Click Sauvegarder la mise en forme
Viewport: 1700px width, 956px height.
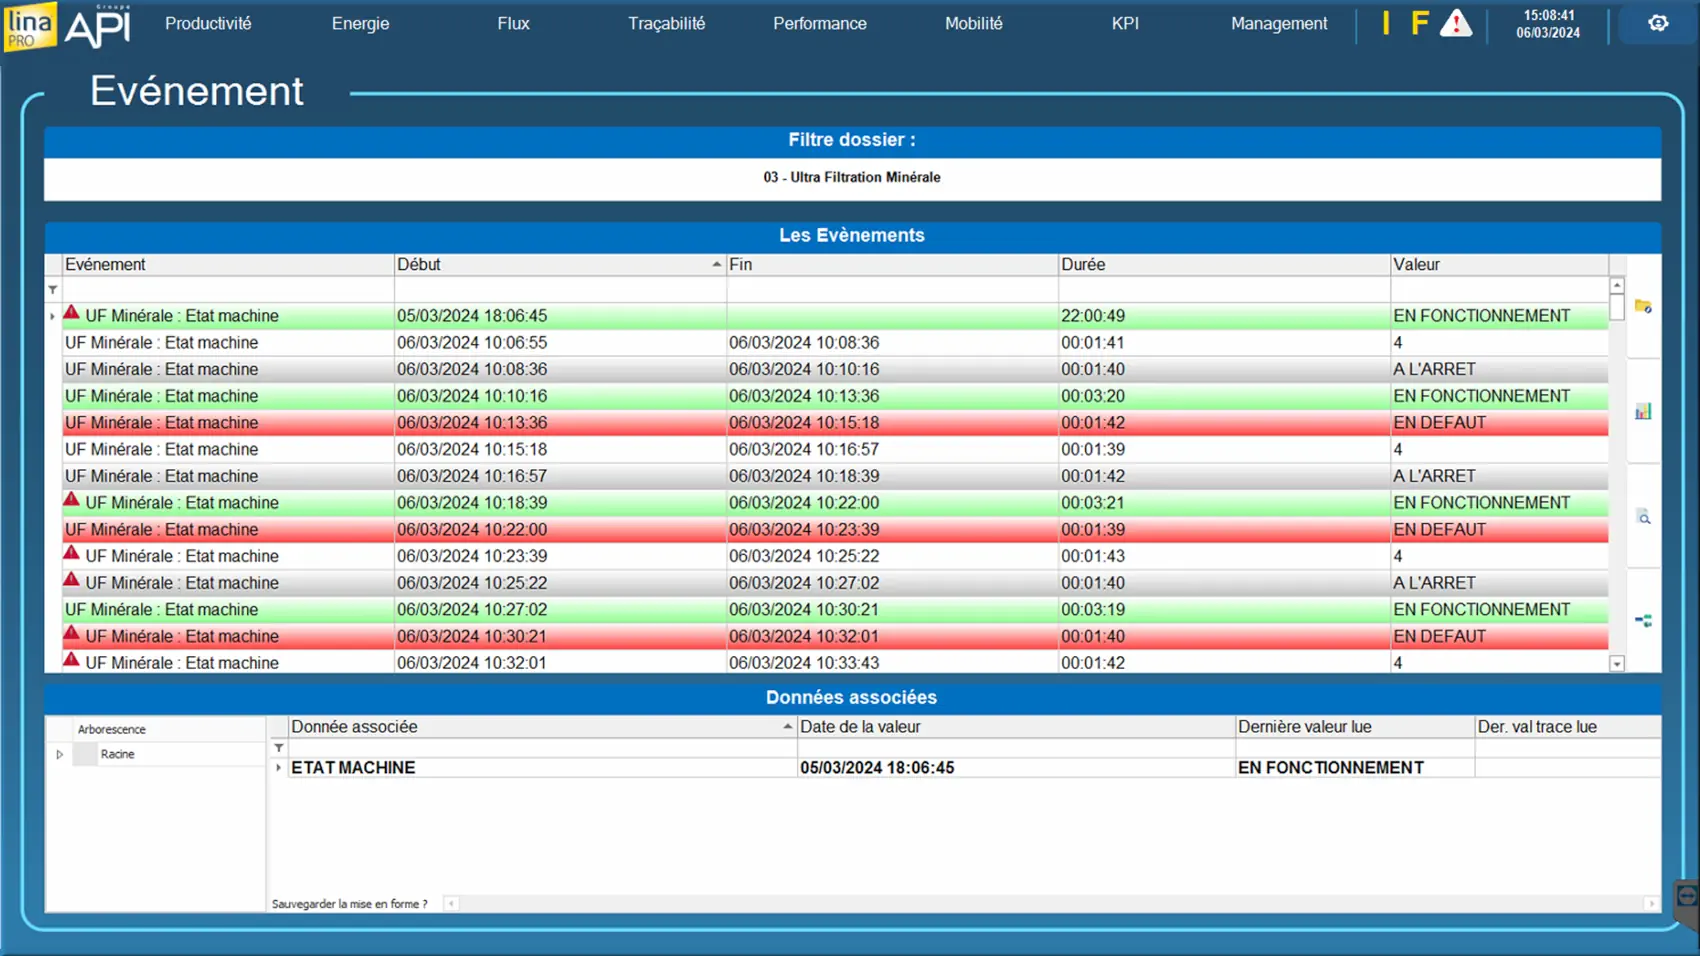349,904
